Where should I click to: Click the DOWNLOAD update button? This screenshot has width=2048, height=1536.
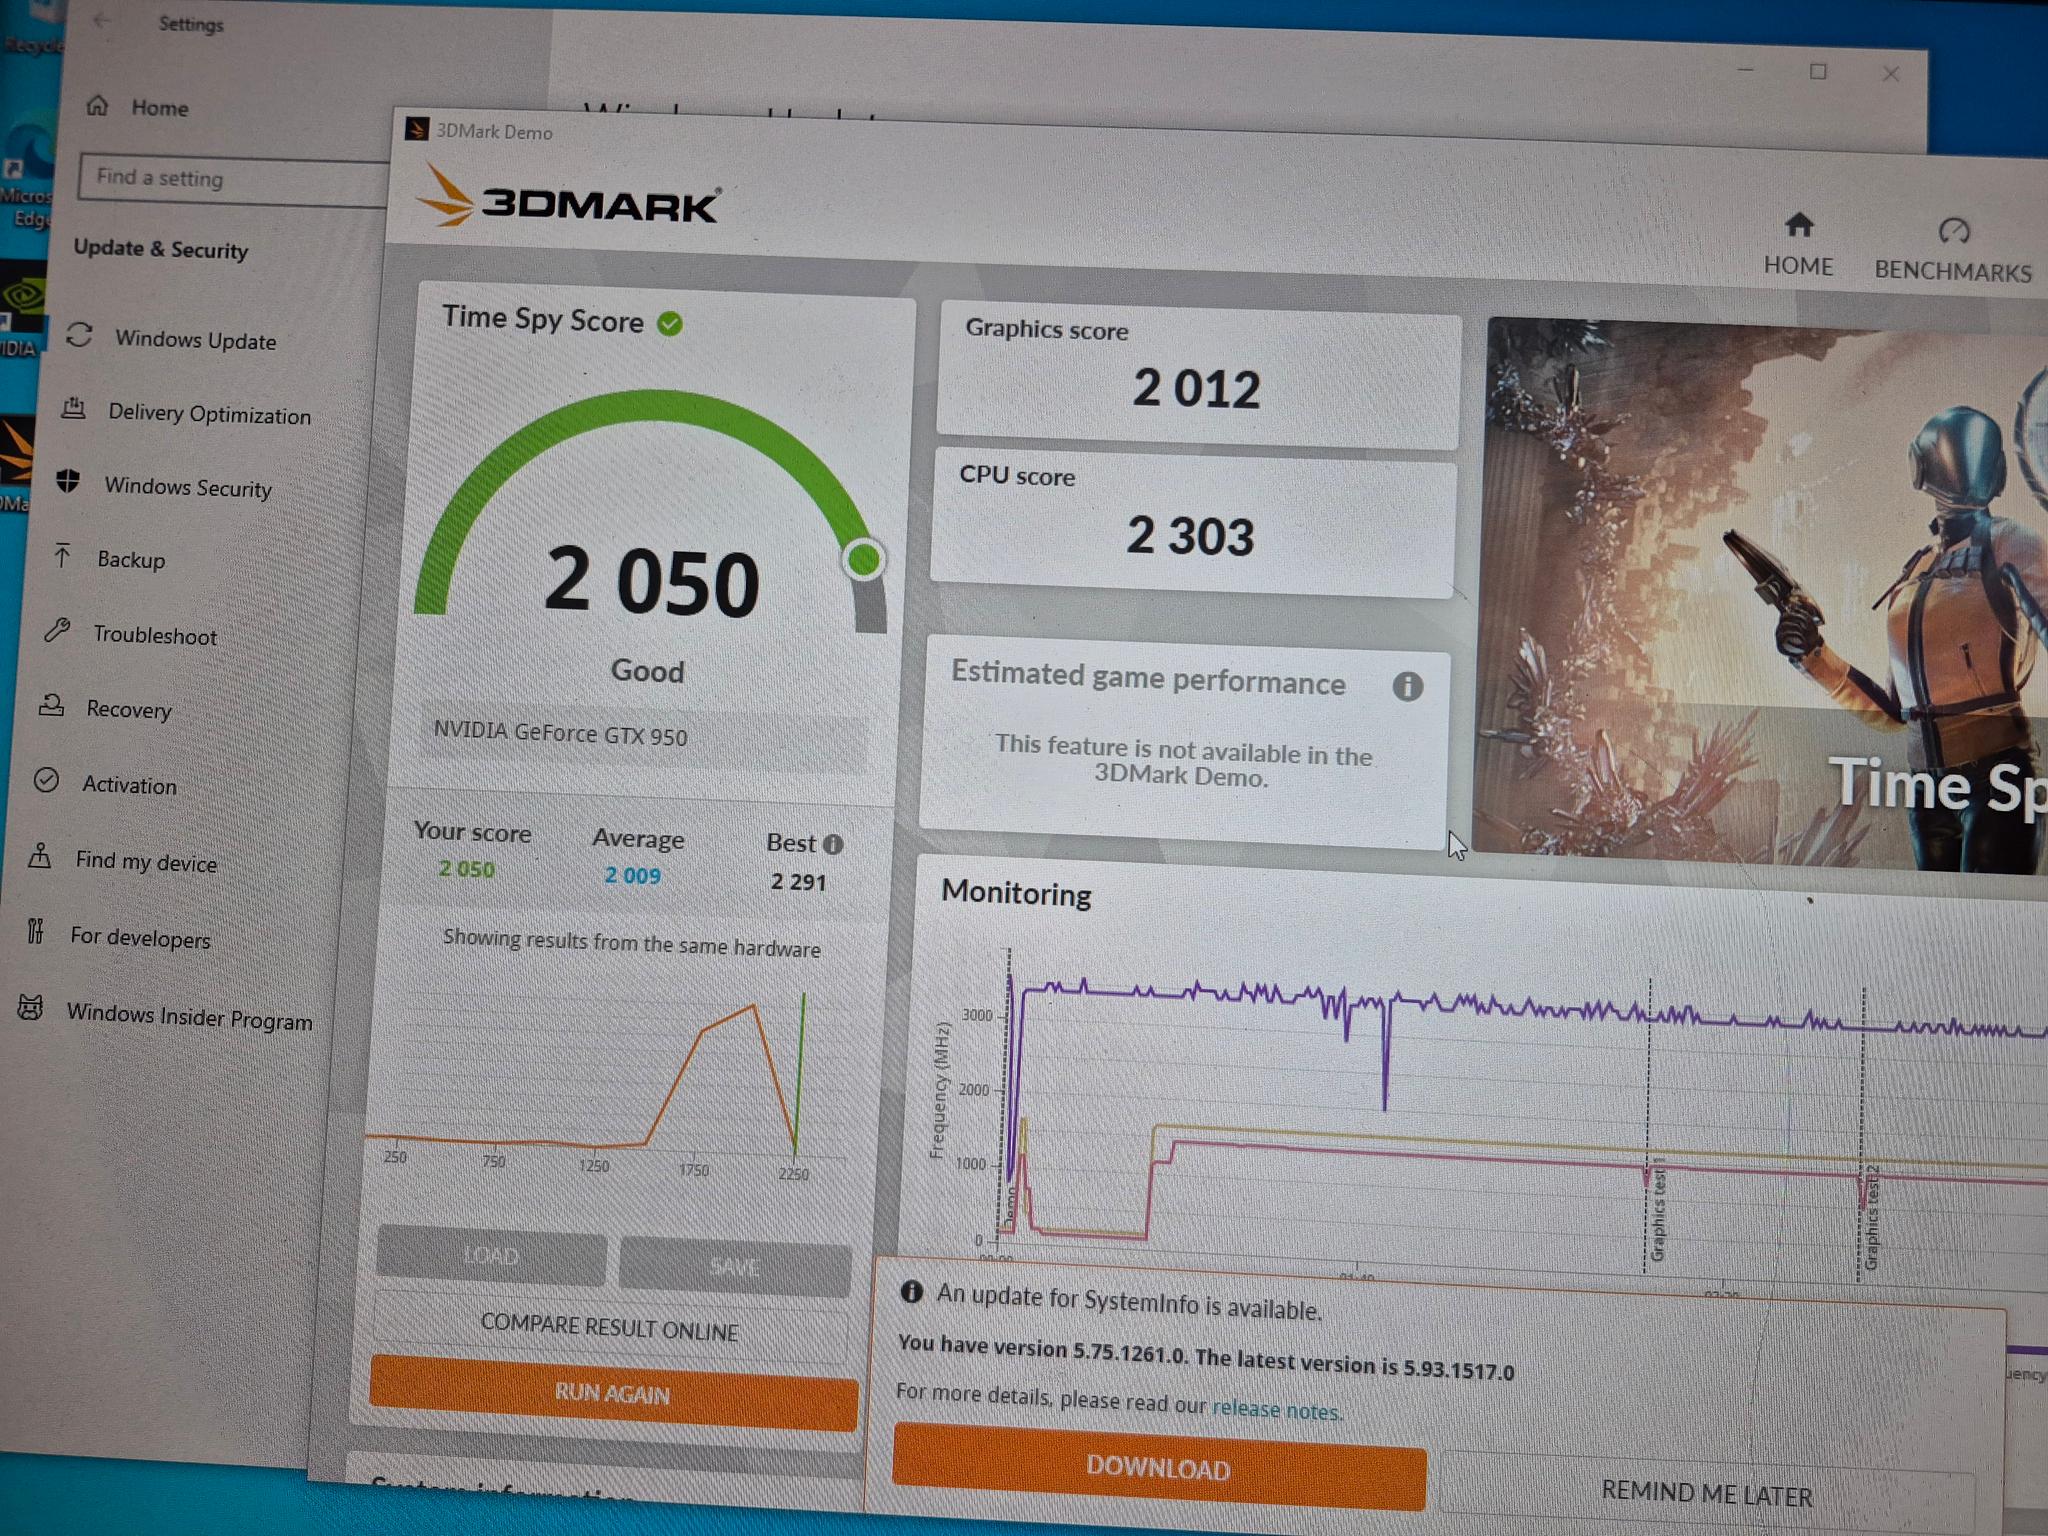point(1158,1466)
